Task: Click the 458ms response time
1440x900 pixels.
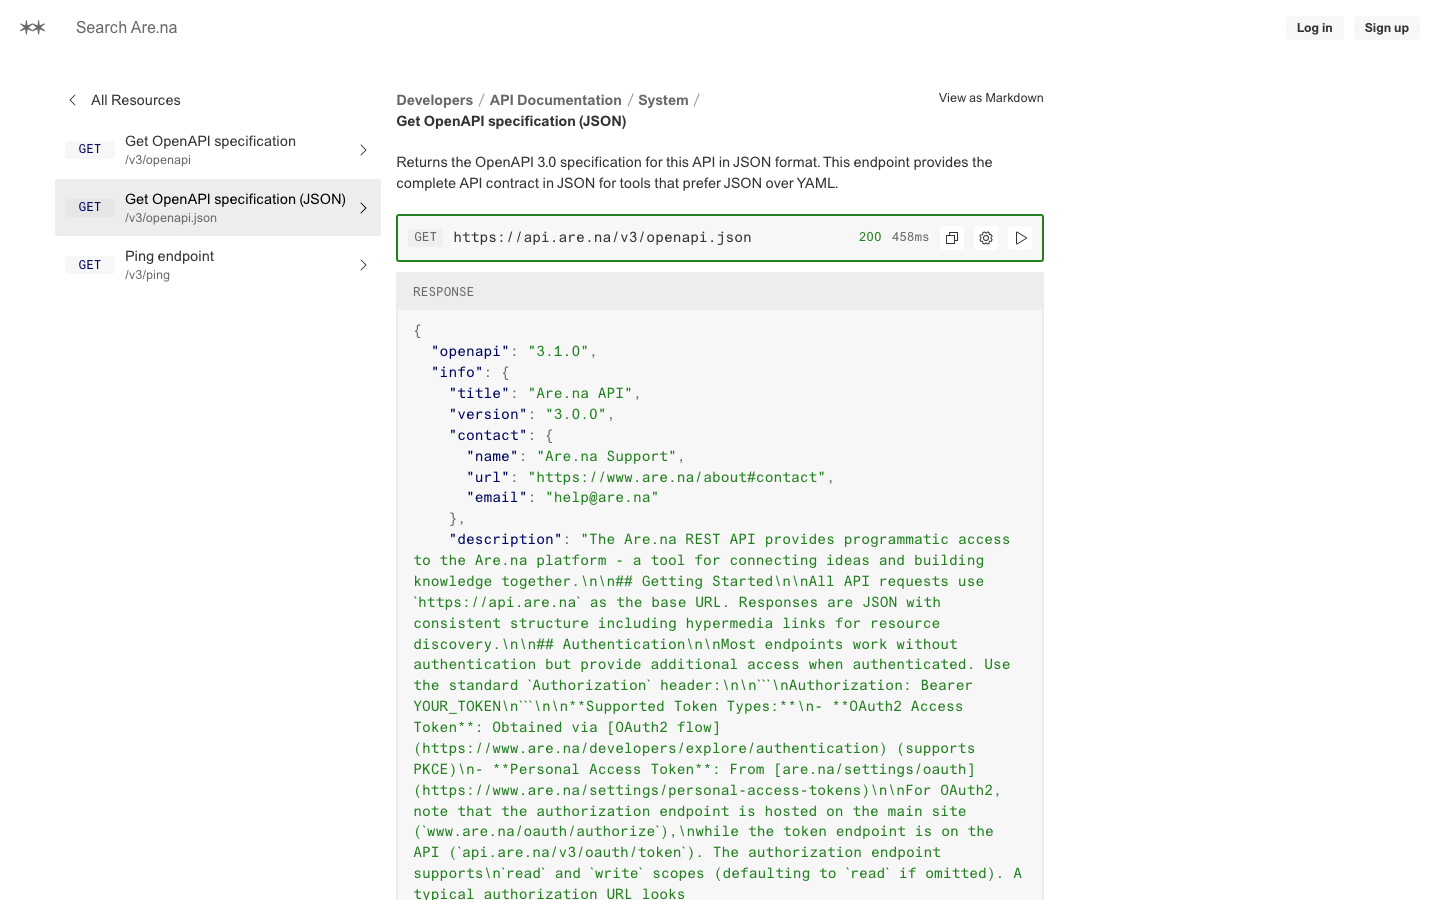Action: click(910, 237)
